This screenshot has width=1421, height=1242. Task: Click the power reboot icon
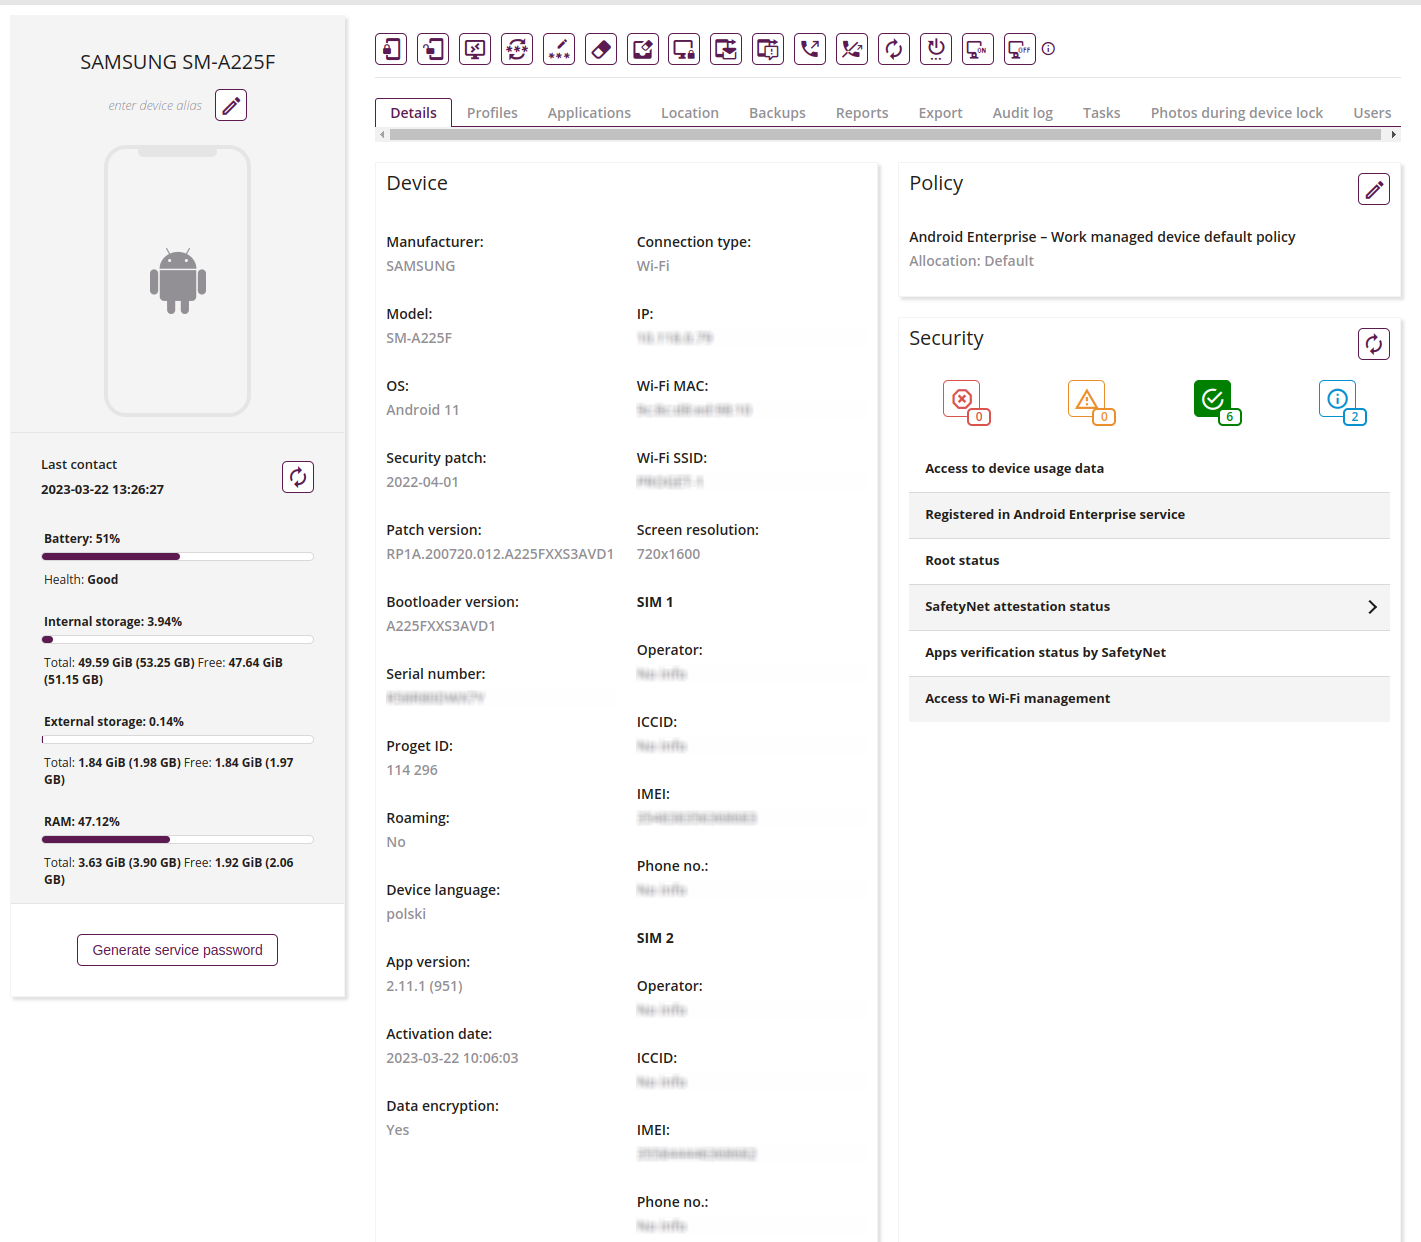point(936,49)
